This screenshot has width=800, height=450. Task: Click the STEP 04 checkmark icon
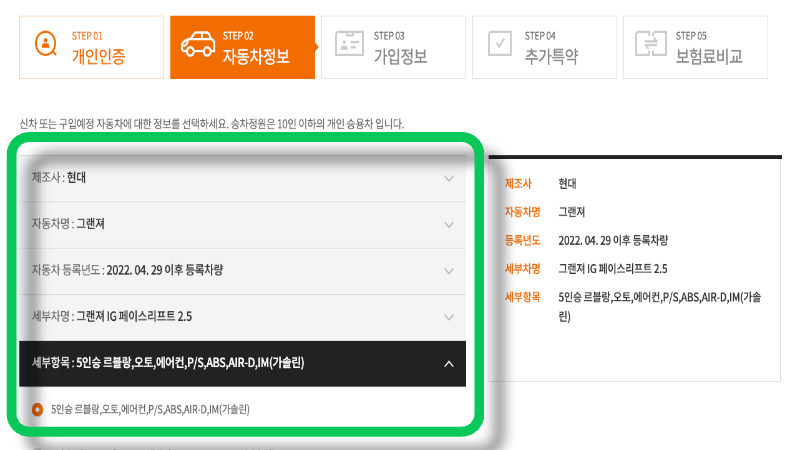500,44
